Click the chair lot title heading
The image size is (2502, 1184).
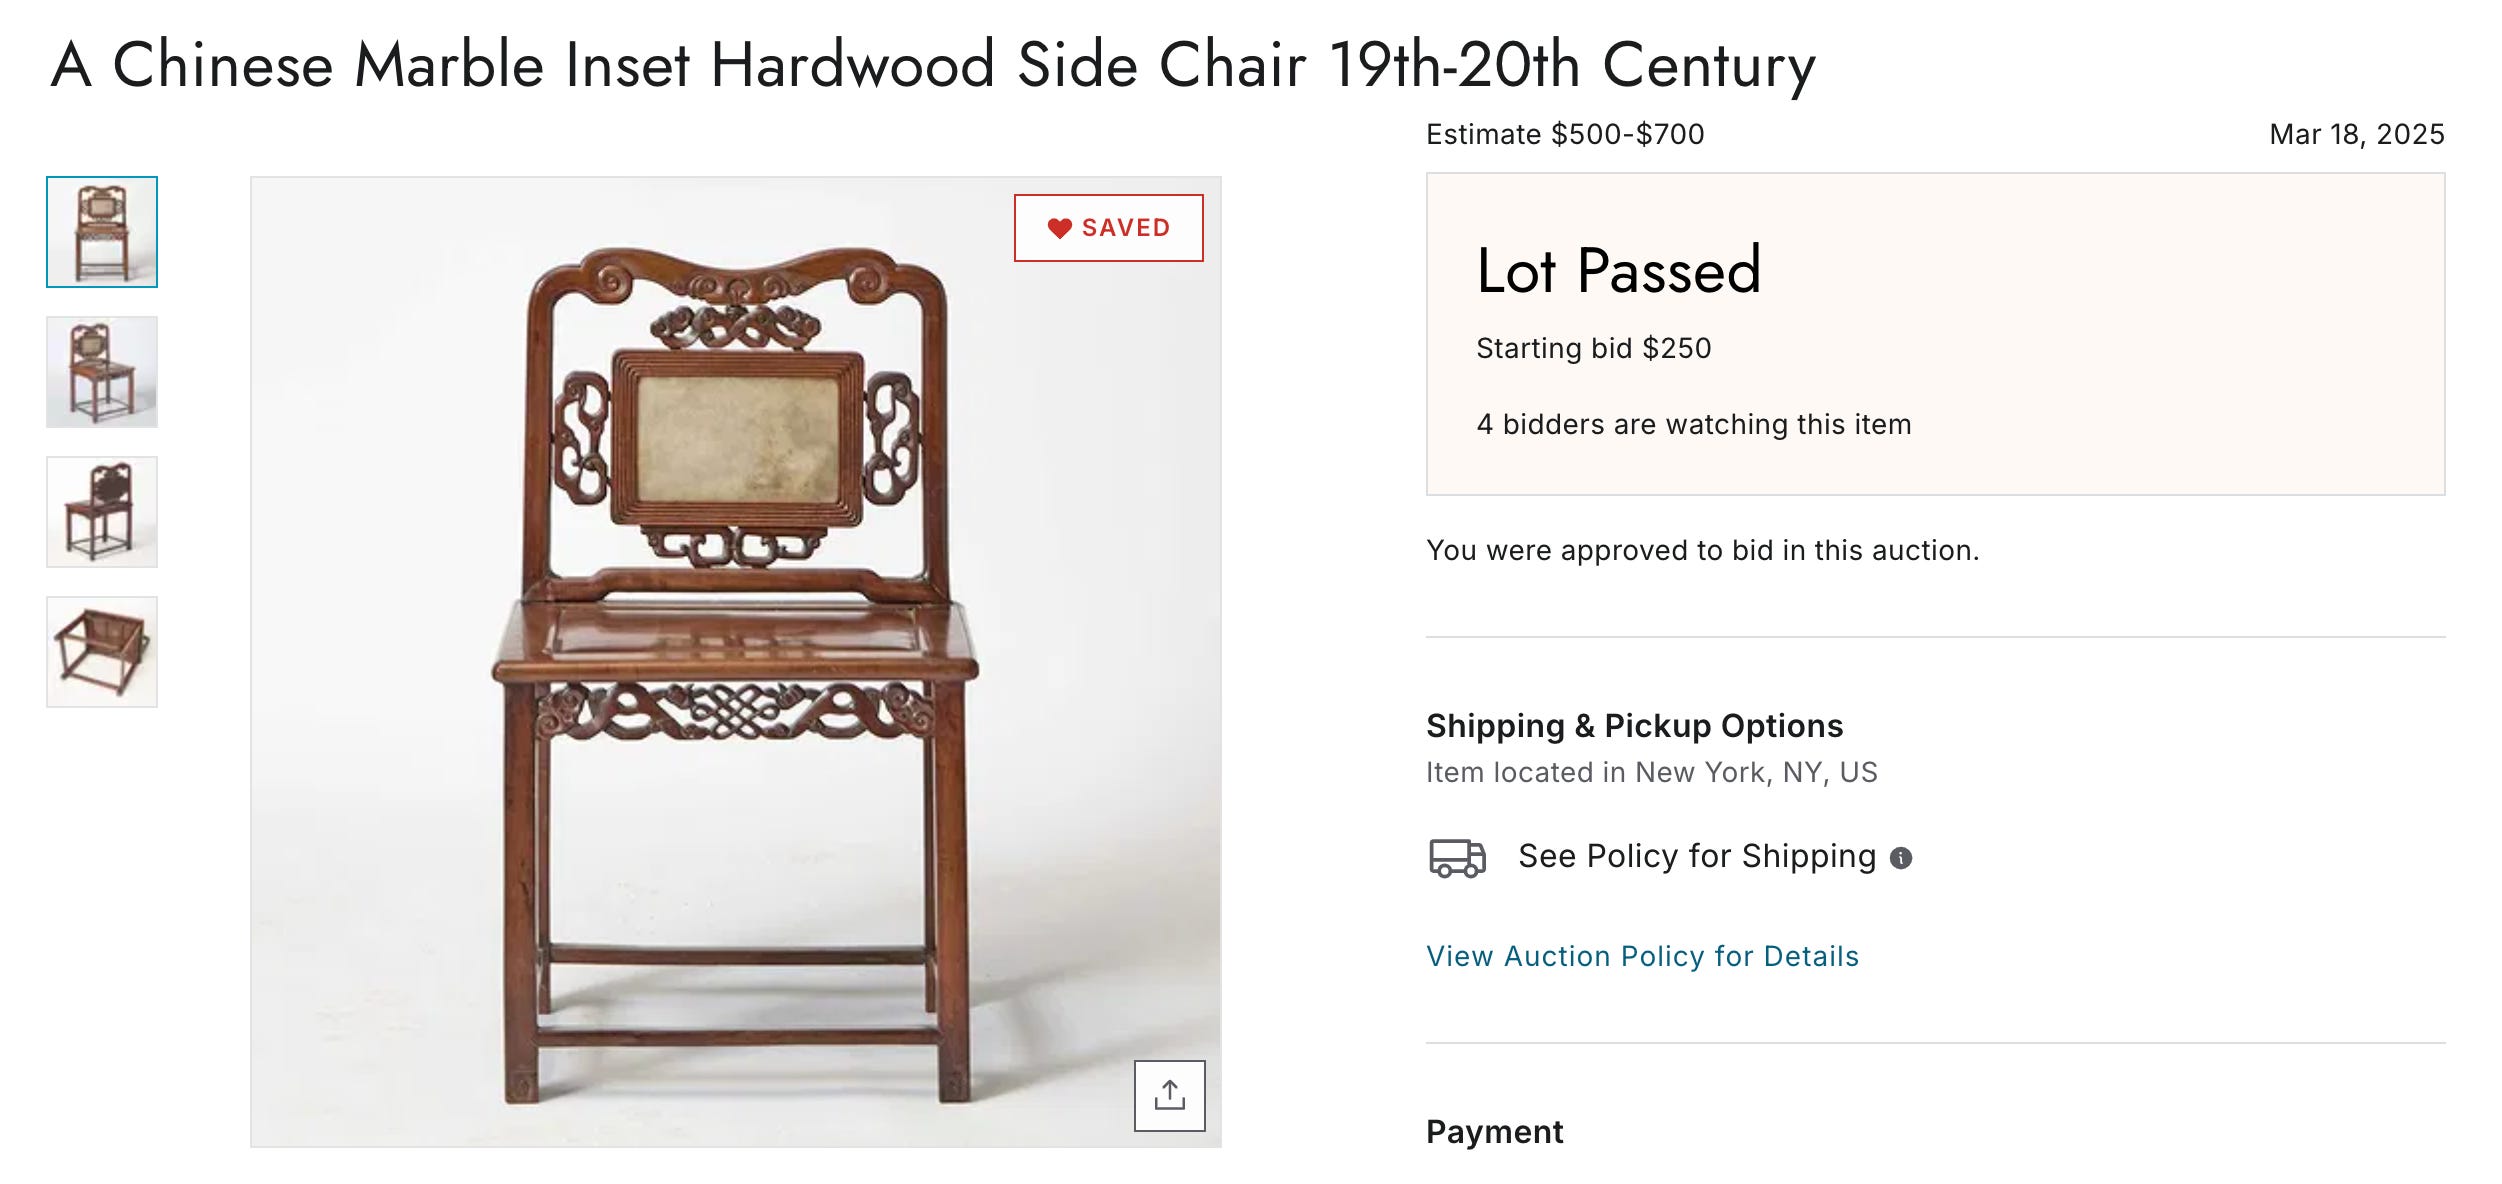pyautogui.click(x=932, y=65)
